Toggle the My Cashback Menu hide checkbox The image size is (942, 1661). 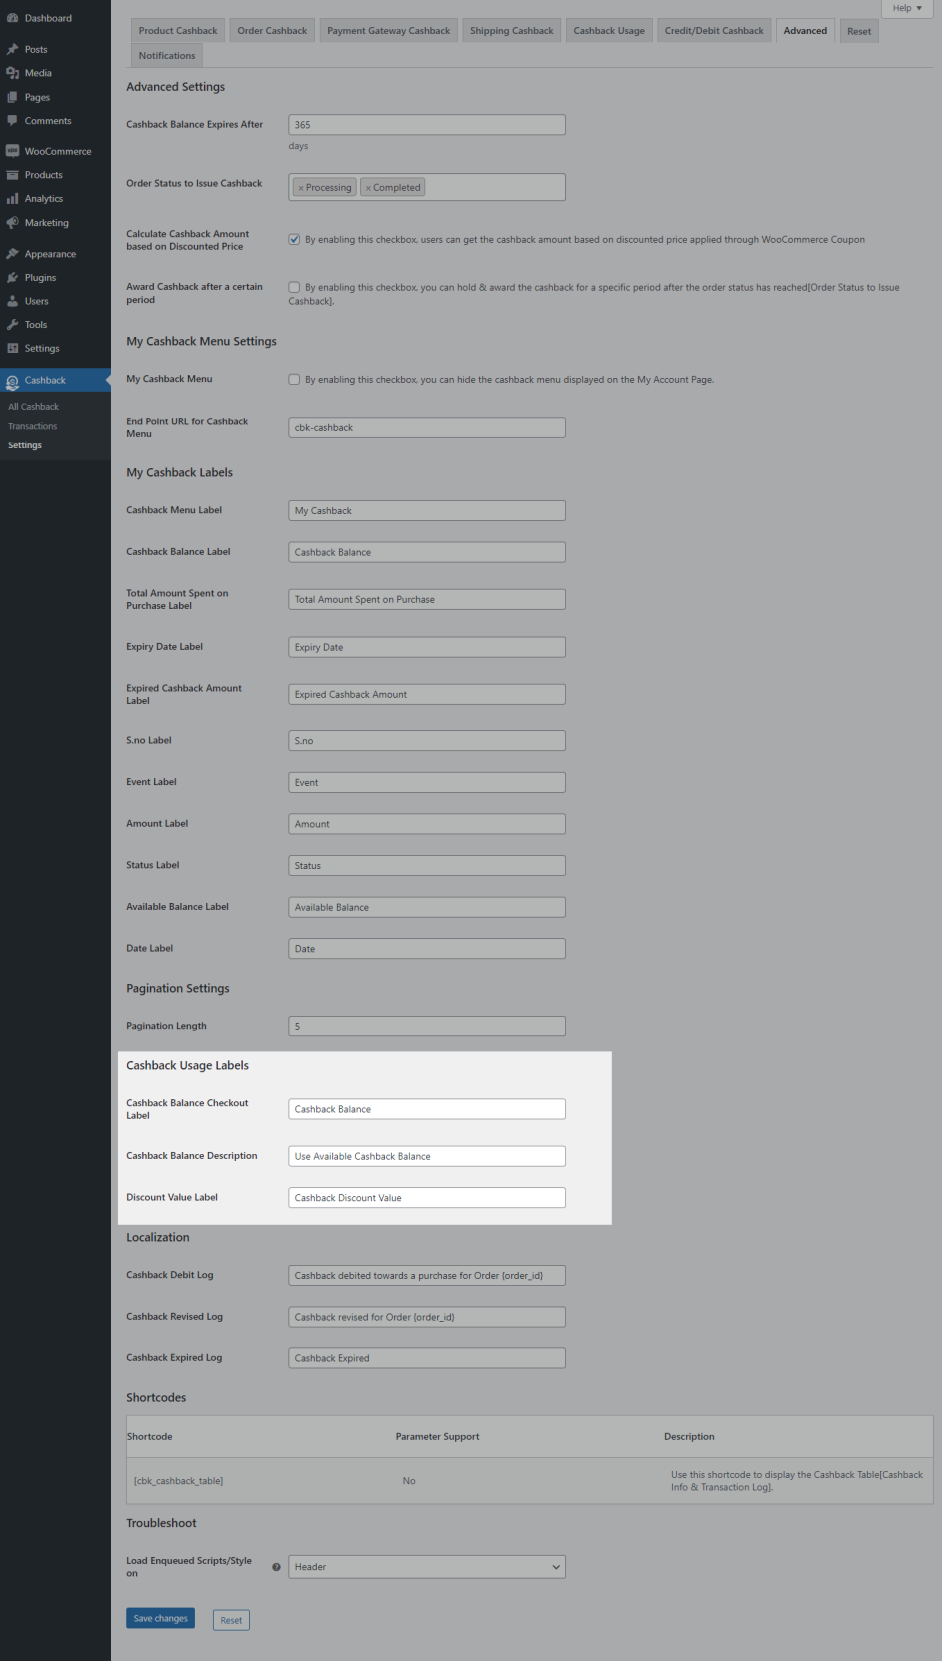tap(294, 380)
